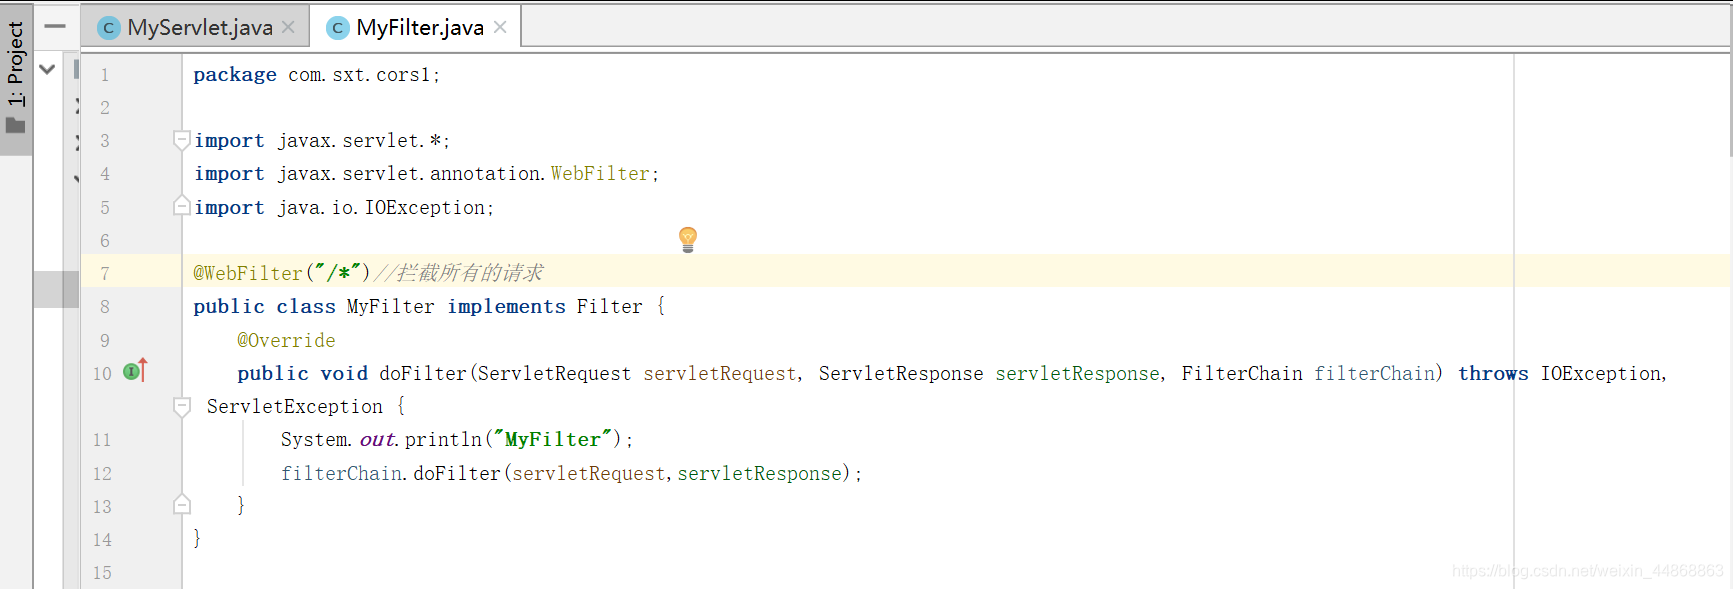Click line number 1 in the gutter

[105, 75]
